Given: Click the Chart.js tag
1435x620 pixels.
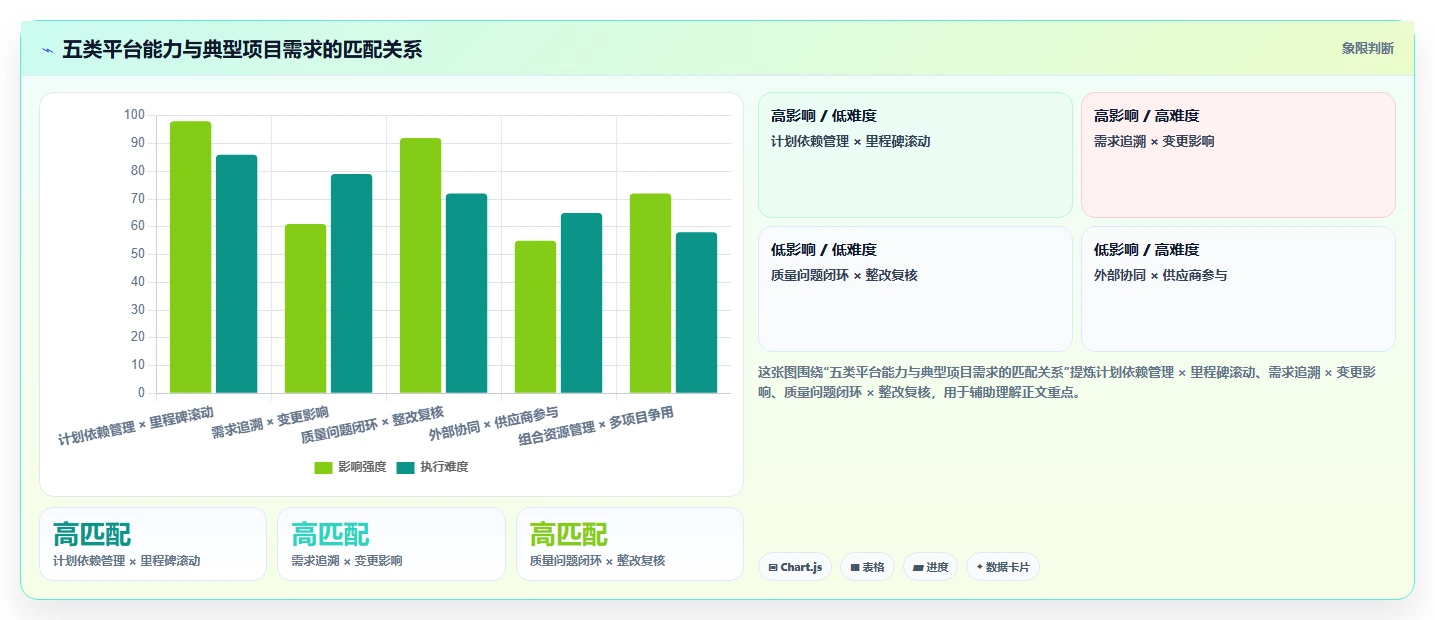Looking at the screenshot, I should [x=795, y=567].
